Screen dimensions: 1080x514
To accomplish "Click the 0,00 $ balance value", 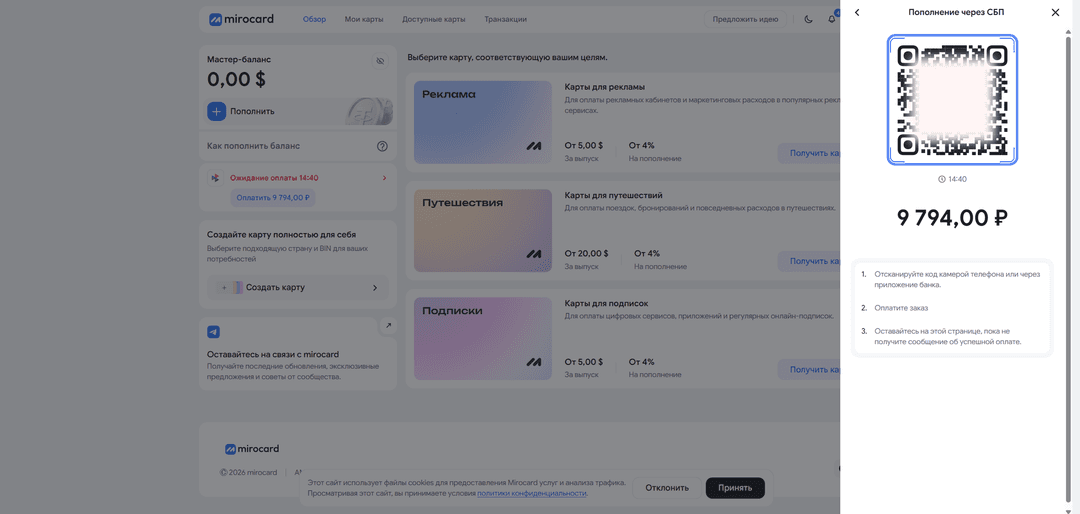I will [236, 79].
